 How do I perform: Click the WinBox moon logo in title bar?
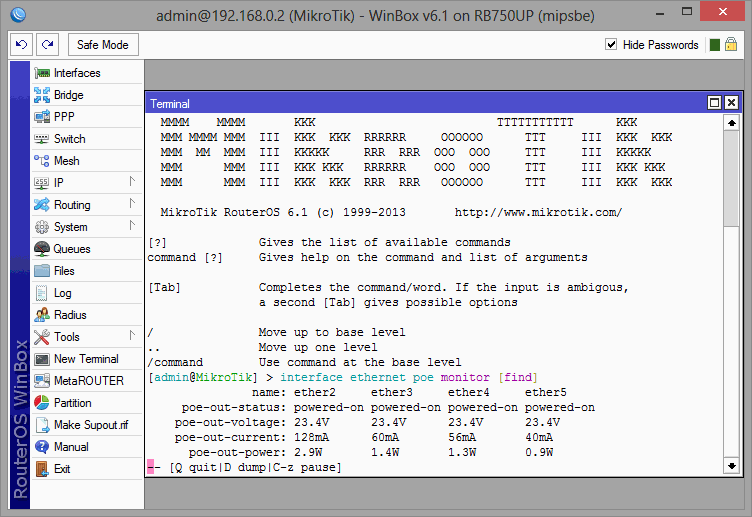click(18, 15)
